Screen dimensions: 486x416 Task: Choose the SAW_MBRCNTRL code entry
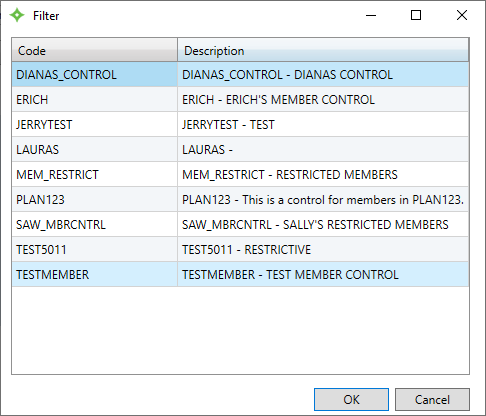(x=94, y=225)
